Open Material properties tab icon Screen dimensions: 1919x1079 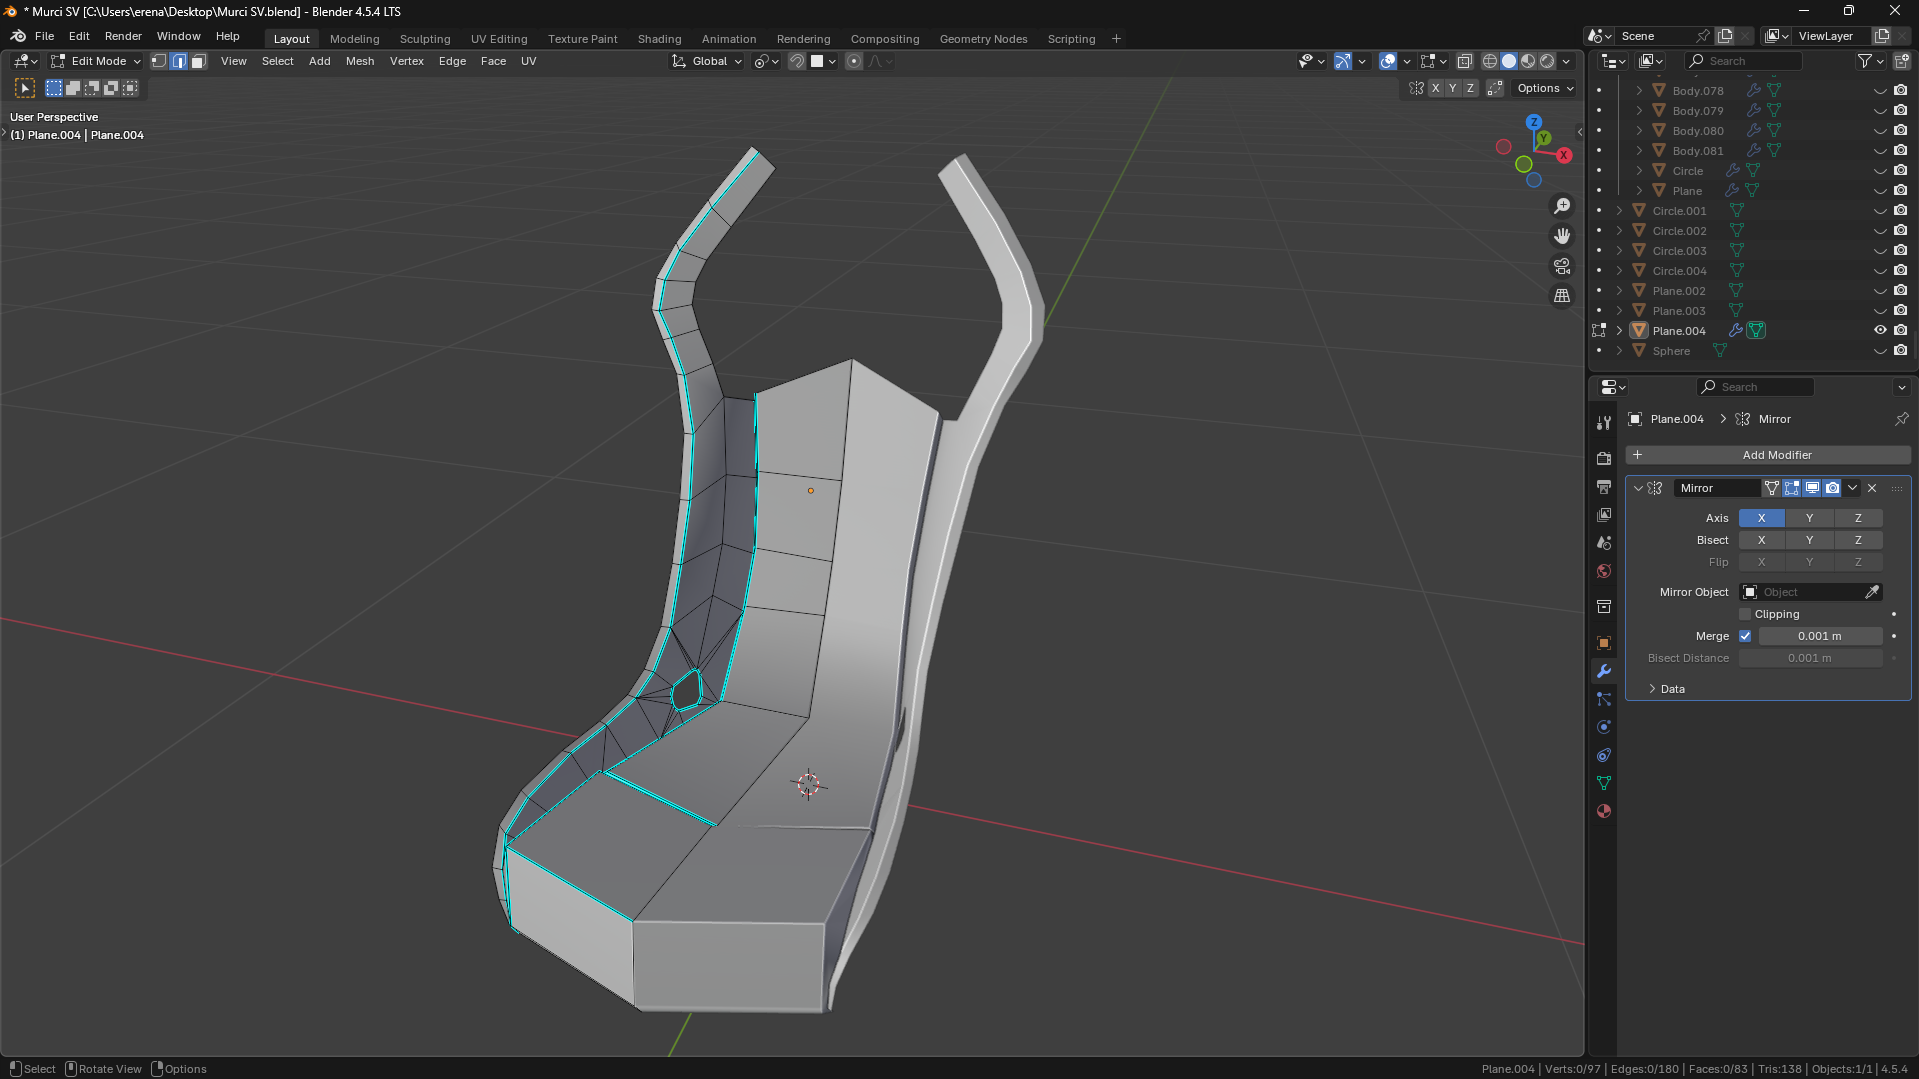point(1604,811)
